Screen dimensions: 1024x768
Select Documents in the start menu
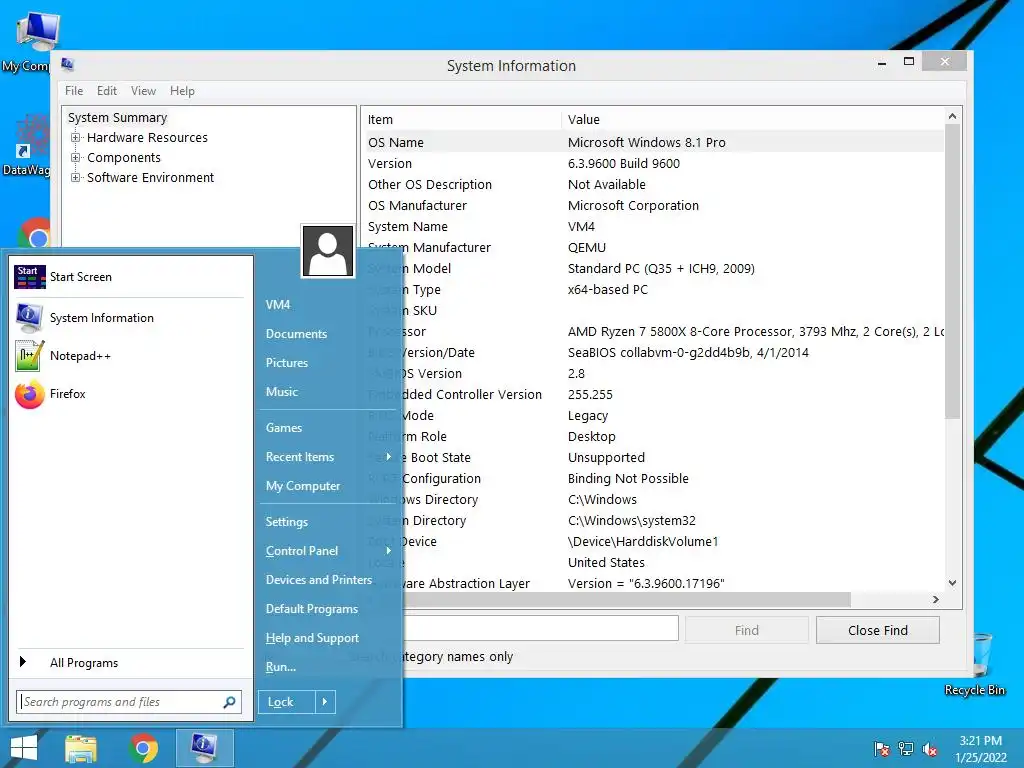(296, 334)
